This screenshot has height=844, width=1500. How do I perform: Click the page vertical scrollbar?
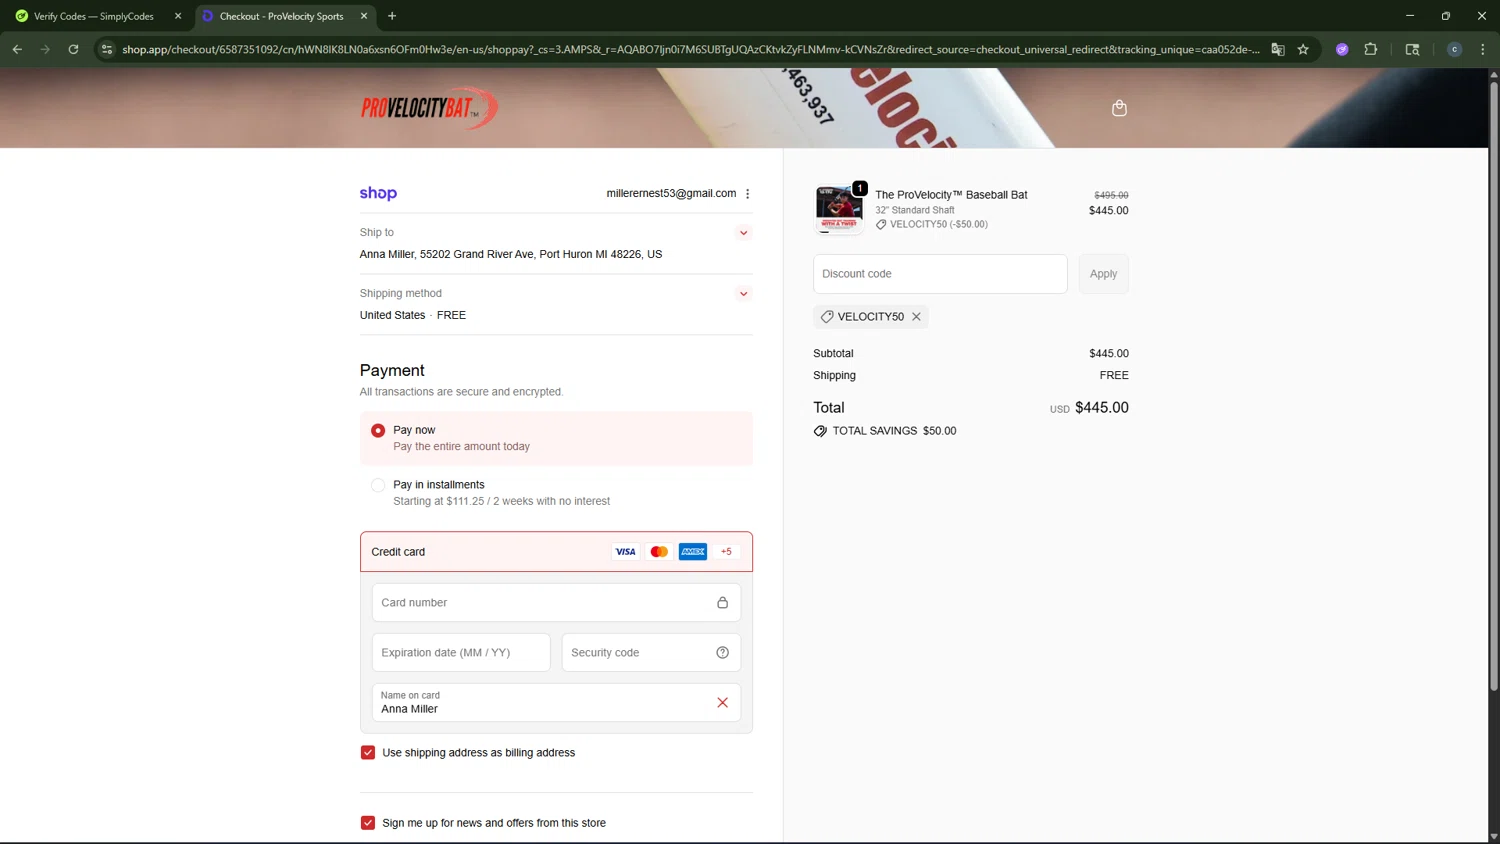[1494, 385]
